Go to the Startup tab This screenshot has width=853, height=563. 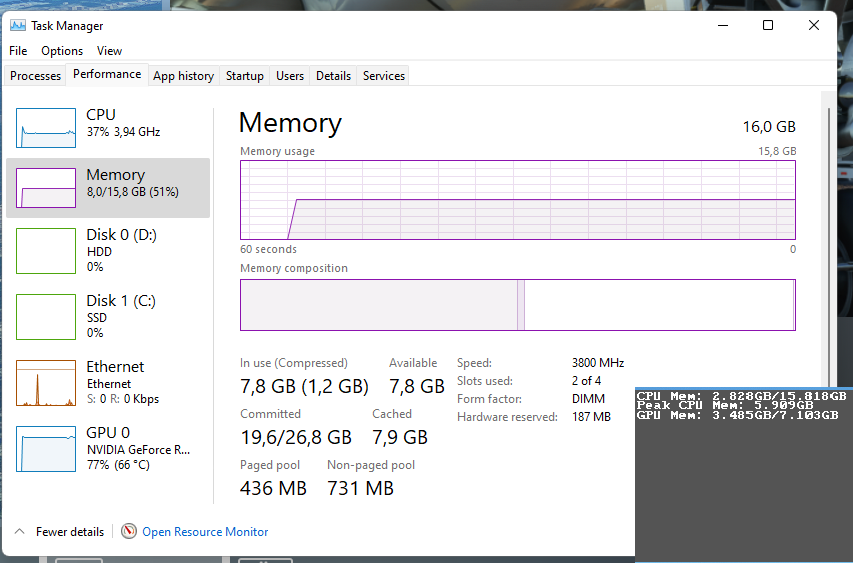[244, 76]
